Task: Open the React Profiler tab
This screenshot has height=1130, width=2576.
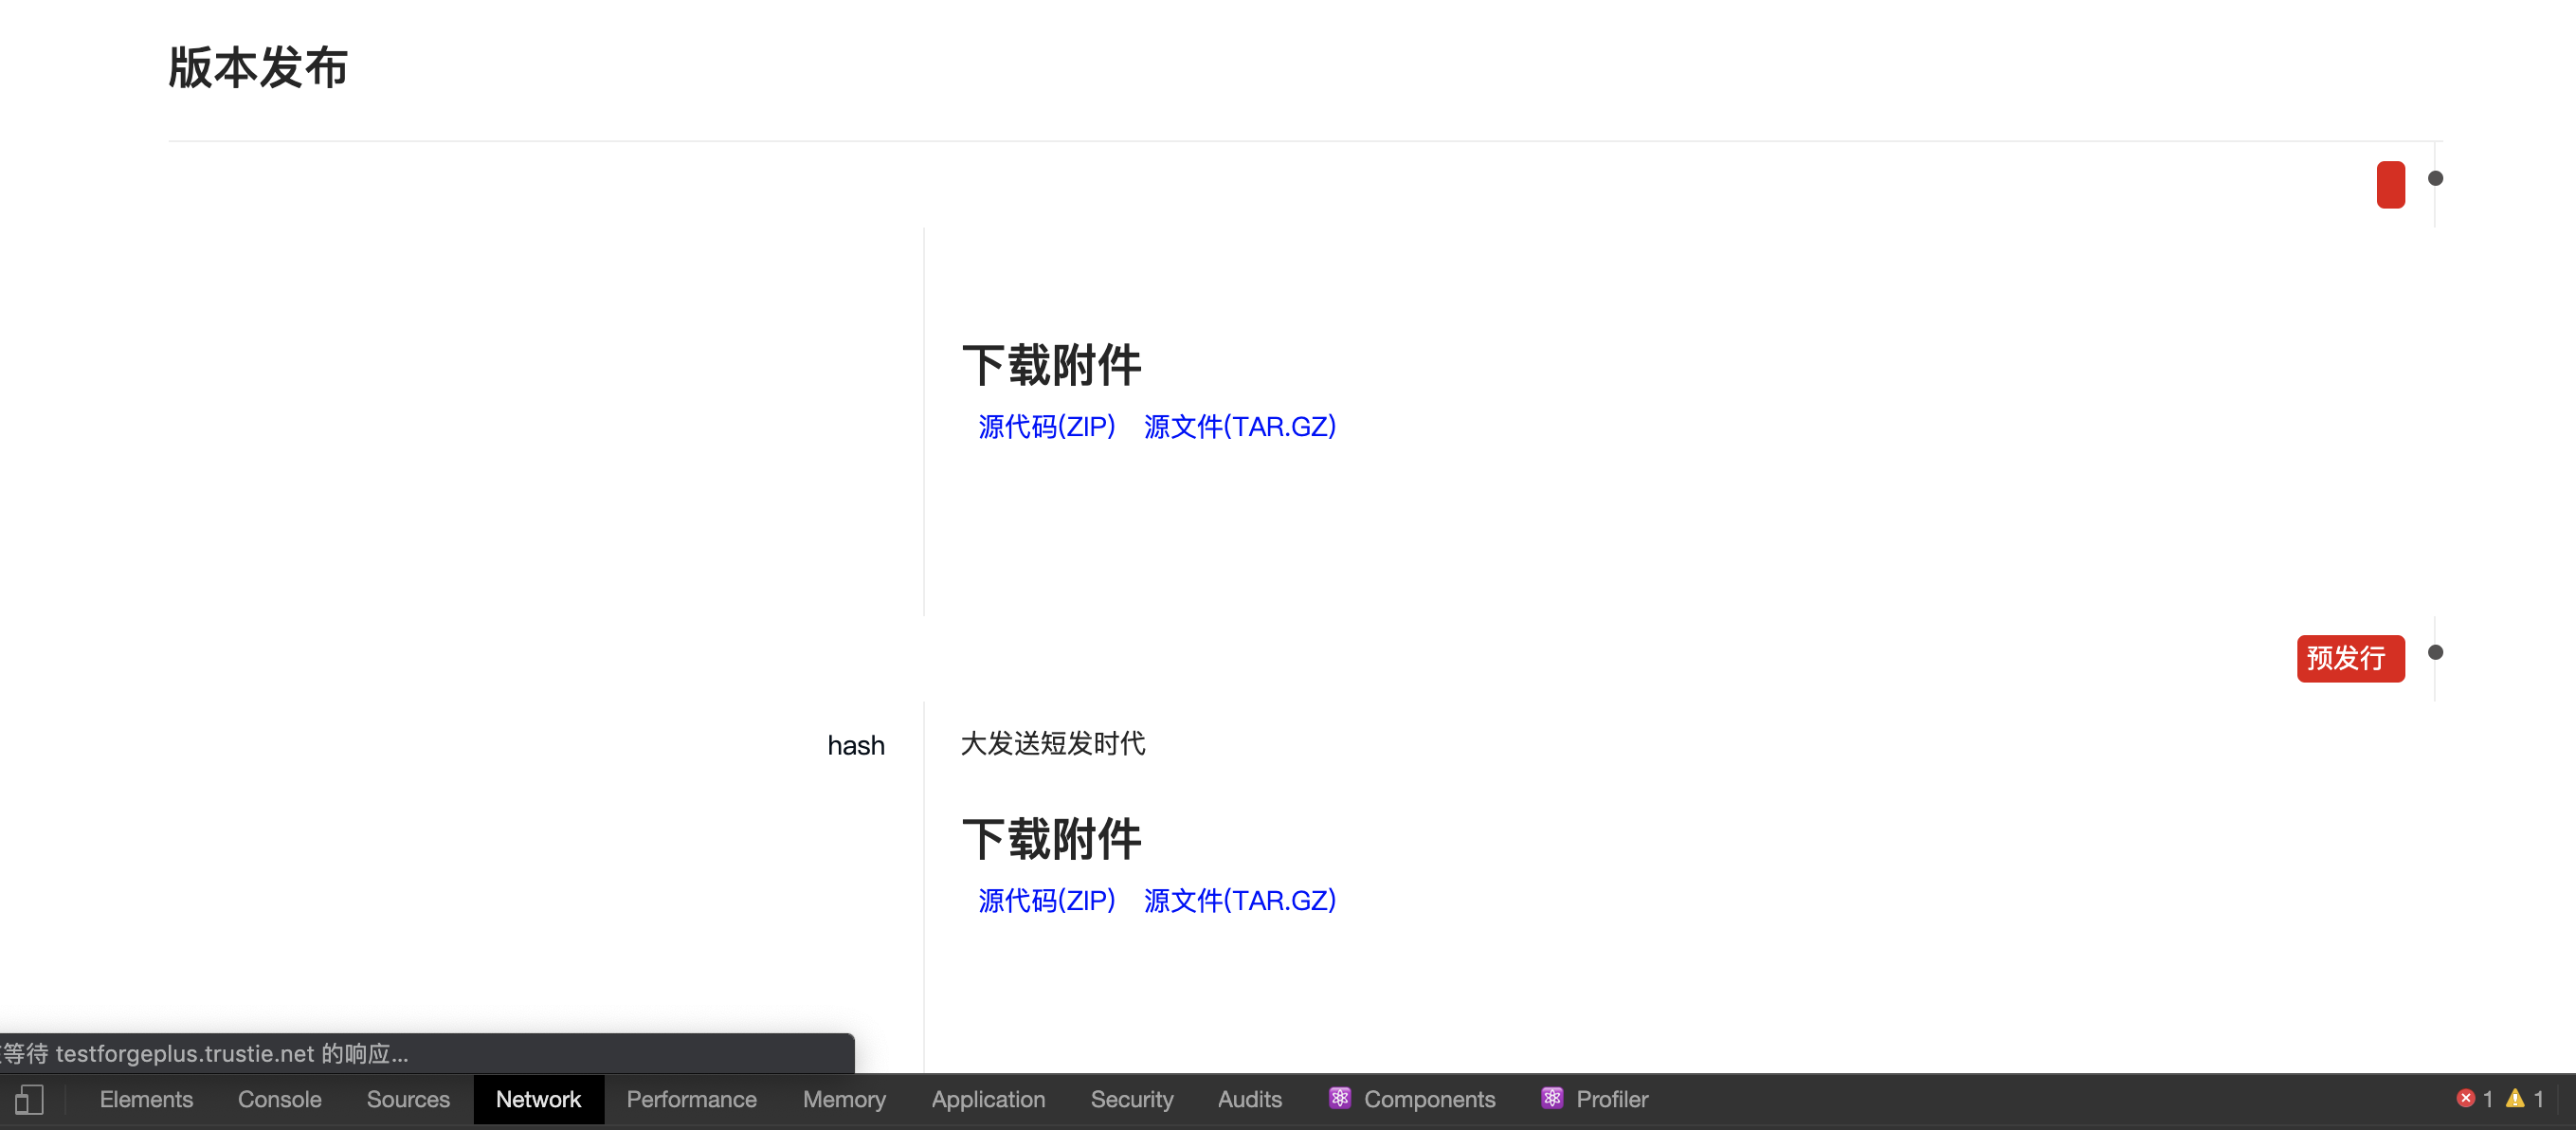Action: pyautogui.click(x=1594, y=1099)
